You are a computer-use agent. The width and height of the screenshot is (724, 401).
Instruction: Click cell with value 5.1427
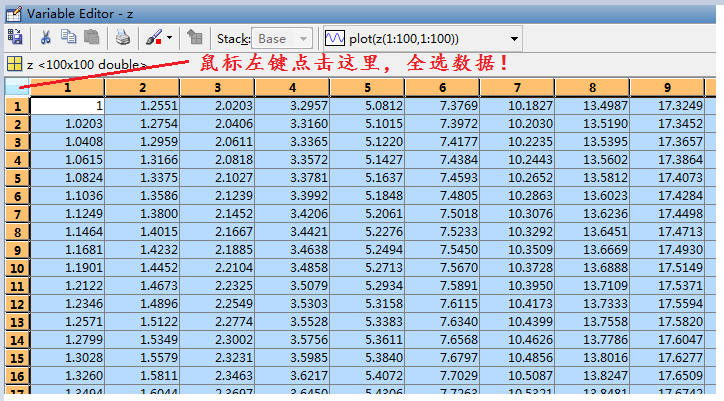click(368, 160)
